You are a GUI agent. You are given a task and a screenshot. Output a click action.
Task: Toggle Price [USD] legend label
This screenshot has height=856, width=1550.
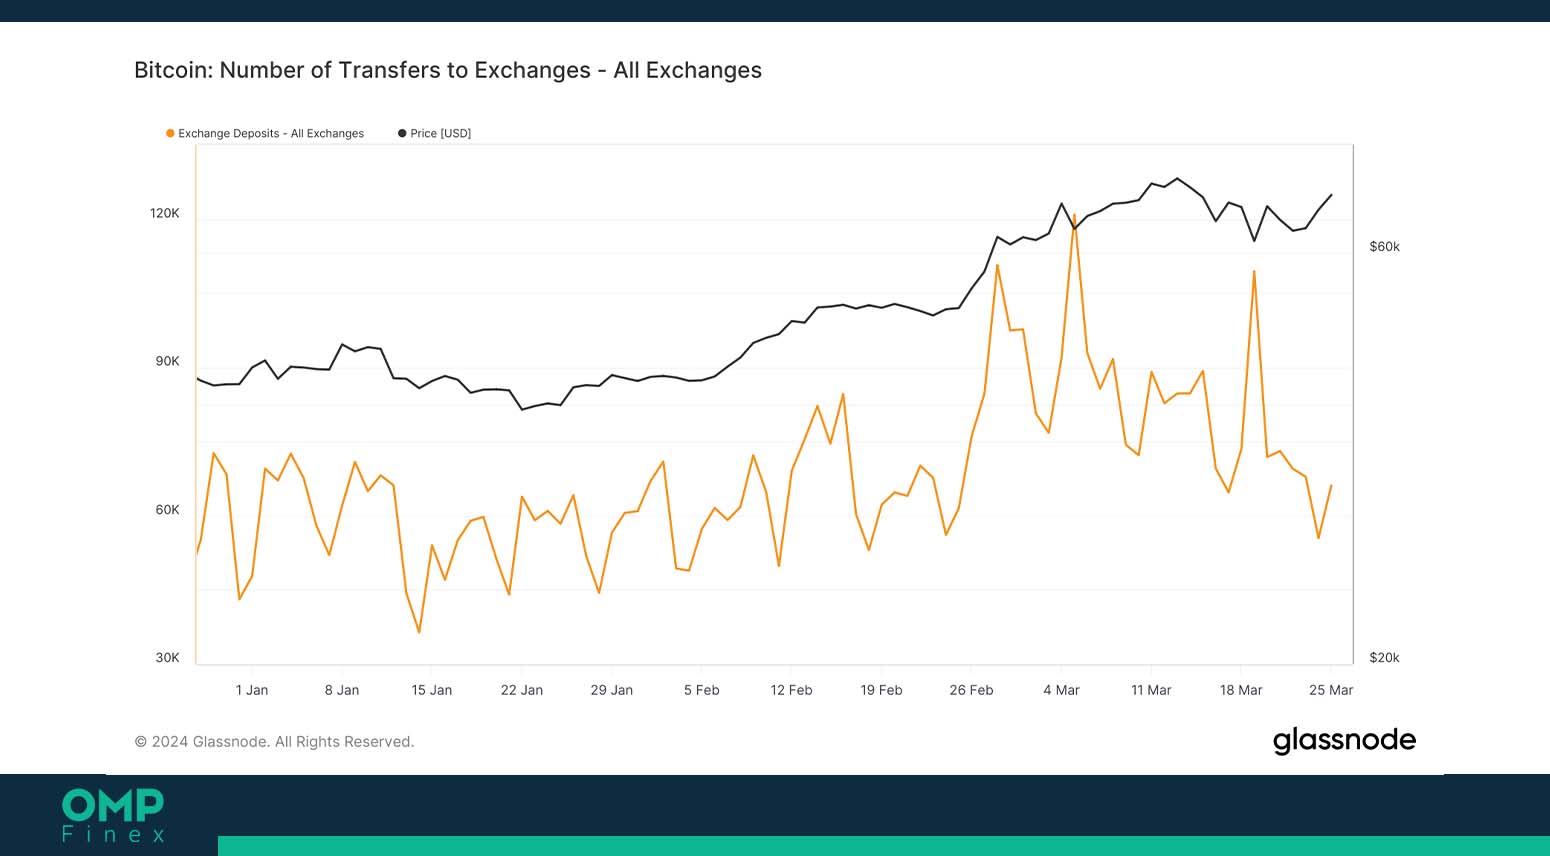pyautogui.click(x=441, y=133)
